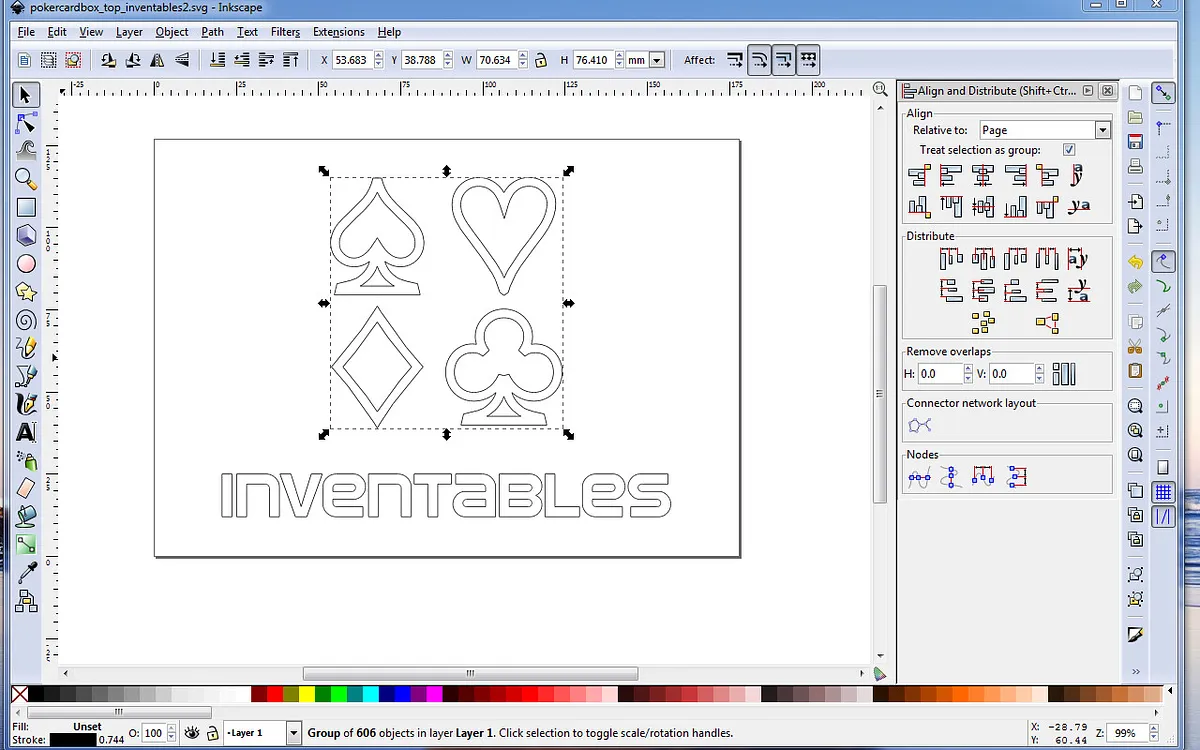Image resolution: width=1200 pixels, height=750 pixels.
Task: Toggle Layer 1 visibility eye icon
Action: pos(191,733)
